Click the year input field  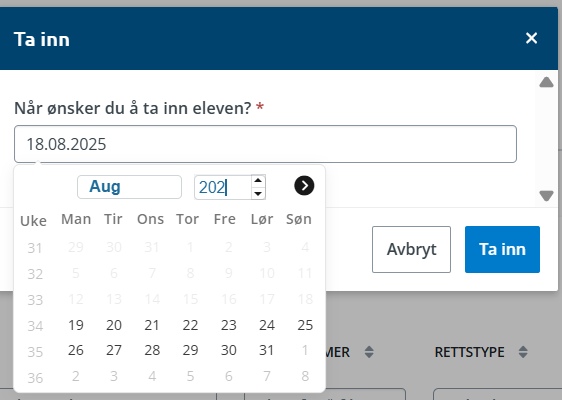click(x=223, y=187)
